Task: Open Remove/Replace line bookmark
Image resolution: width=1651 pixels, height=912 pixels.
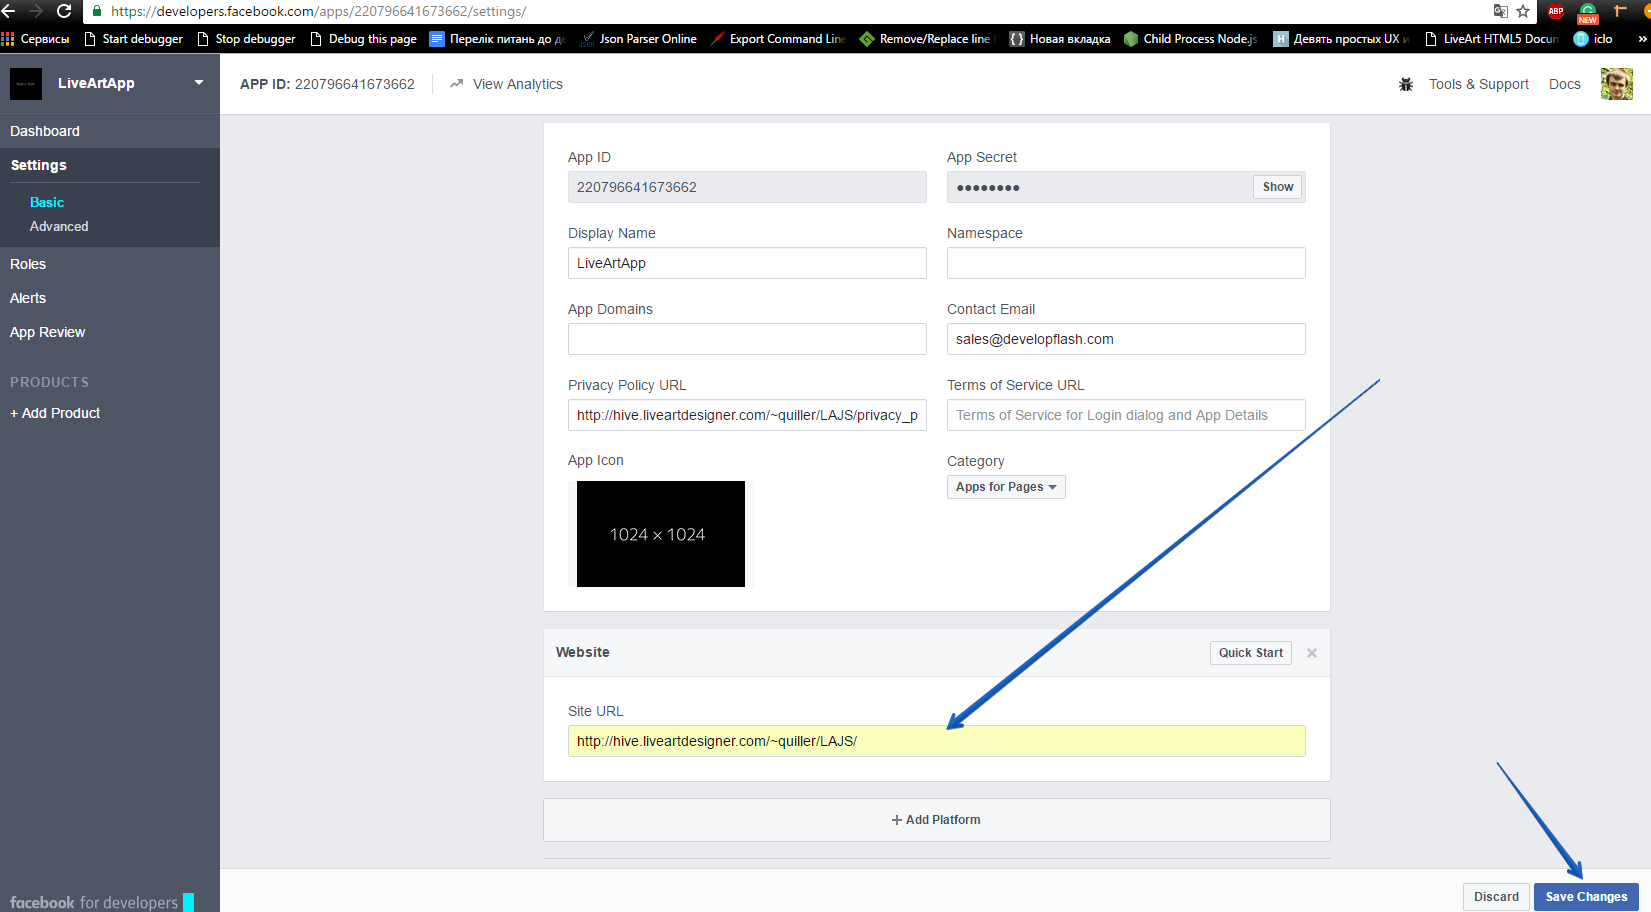Action: 926,39
